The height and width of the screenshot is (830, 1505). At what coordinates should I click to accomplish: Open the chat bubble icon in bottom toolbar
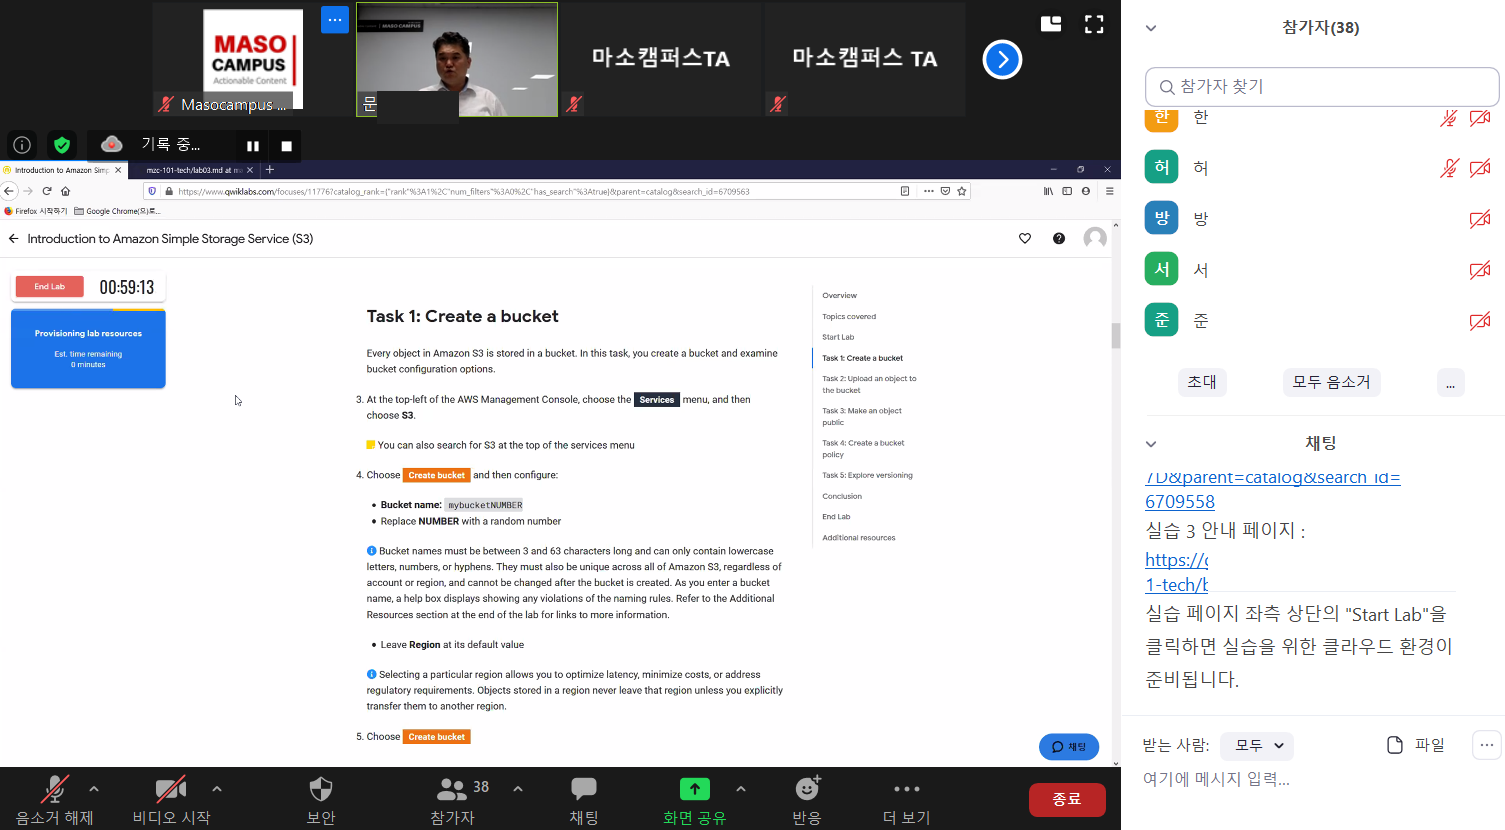click(583, 790)
